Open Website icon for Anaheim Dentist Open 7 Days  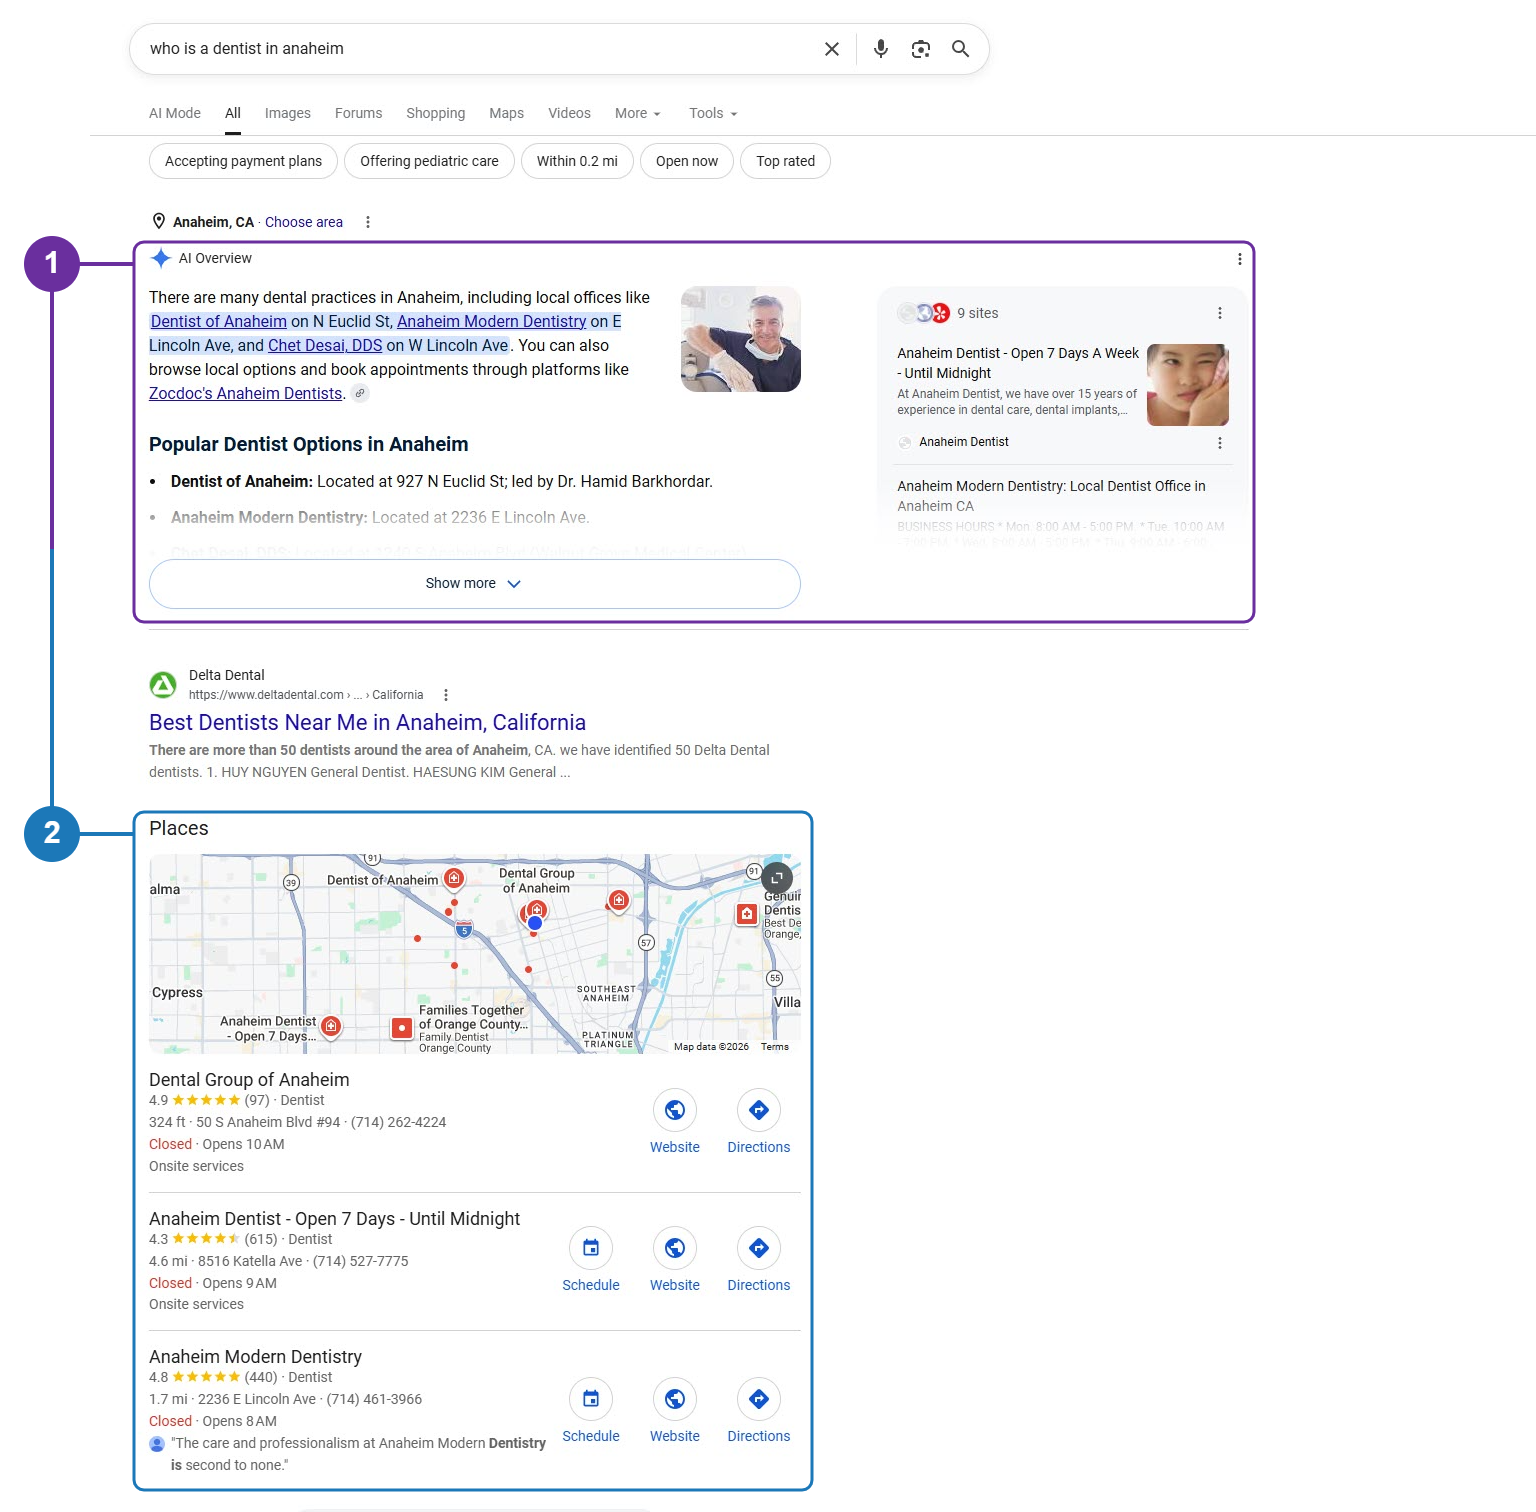[675, 1248]
